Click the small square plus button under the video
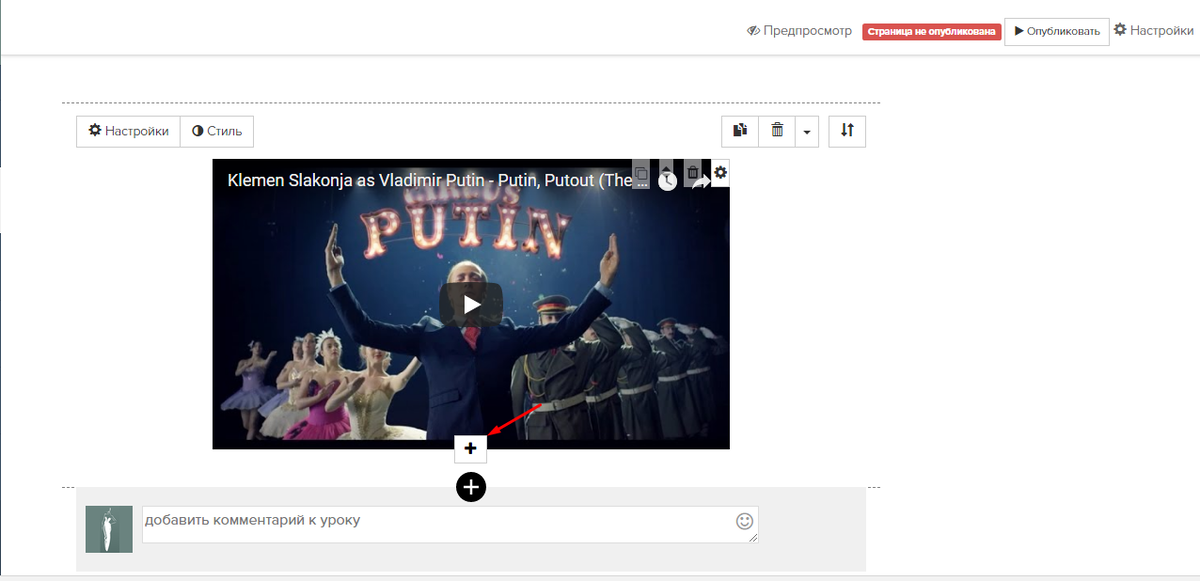The height and width of the screenshot is (581, 1200). (x=471, y=449)
